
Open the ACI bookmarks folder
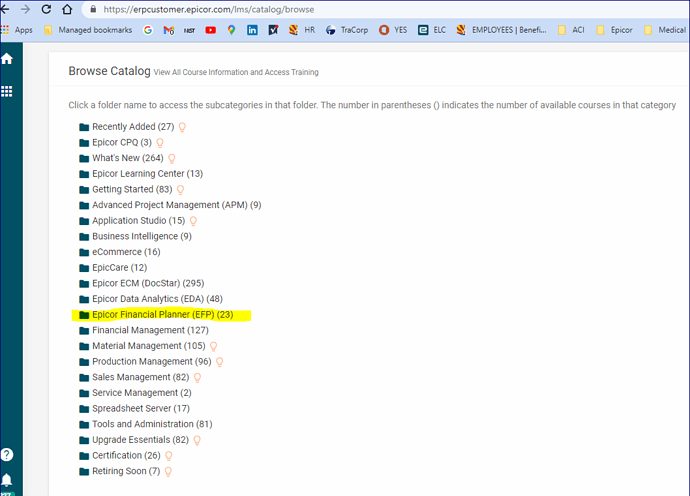click(x=571, y=30)
